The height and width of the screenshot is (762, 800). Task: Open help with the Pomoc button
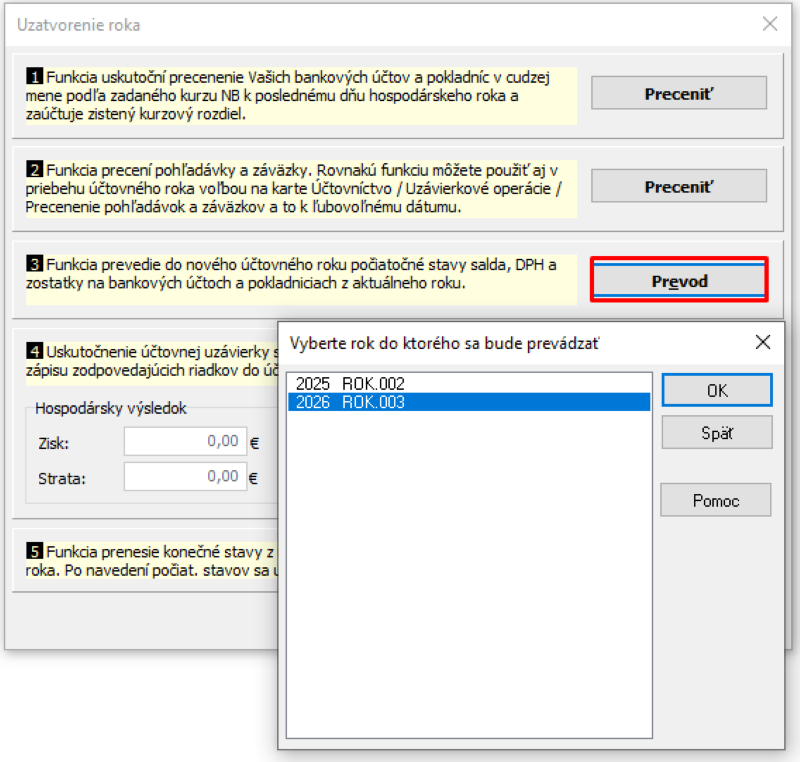click(716, 500)
